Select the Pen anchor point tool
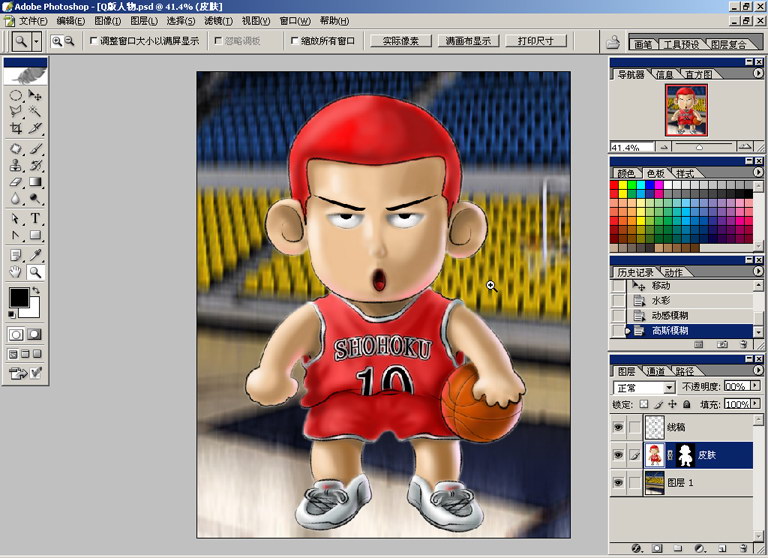768x558 pixels. coord(16,235)
